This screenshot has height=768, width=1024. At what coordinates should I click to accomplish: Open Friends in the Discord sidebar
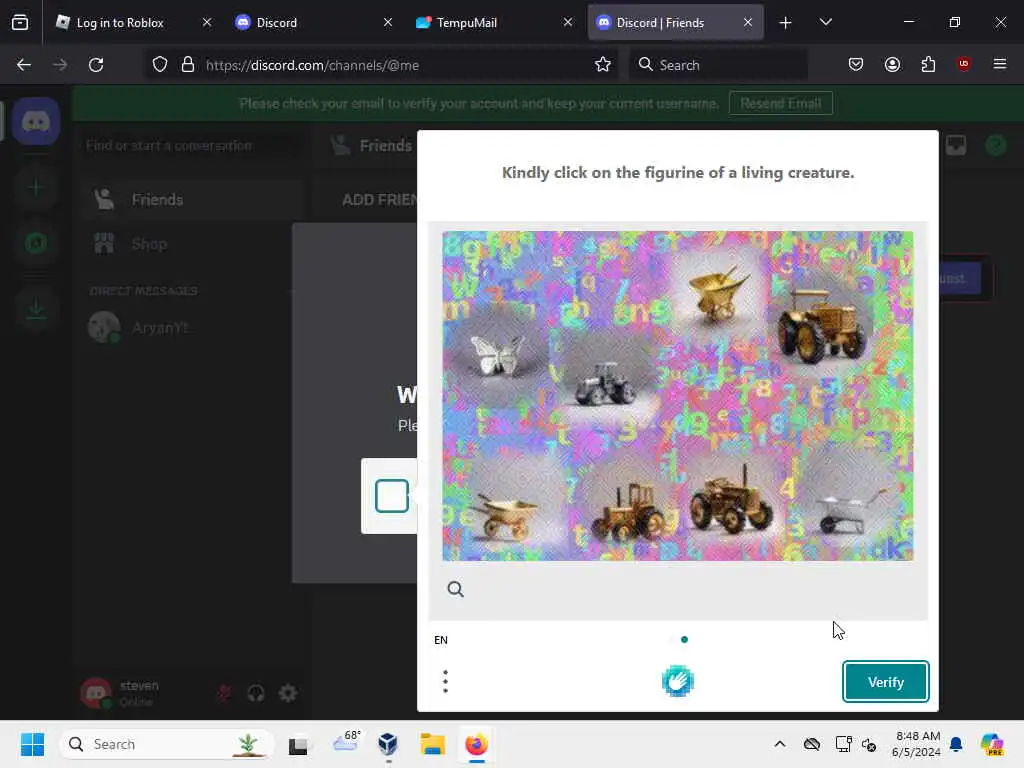pyautogui.click(x=189, y=200)
